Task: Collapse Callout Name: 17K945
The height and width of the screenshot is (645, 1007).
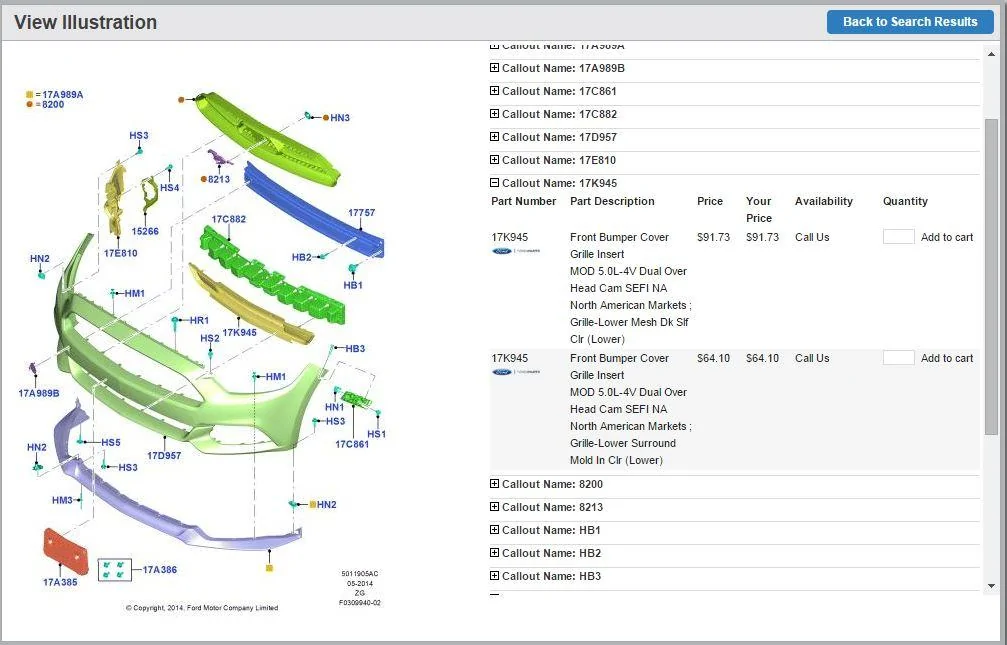Action: (494, 182)
